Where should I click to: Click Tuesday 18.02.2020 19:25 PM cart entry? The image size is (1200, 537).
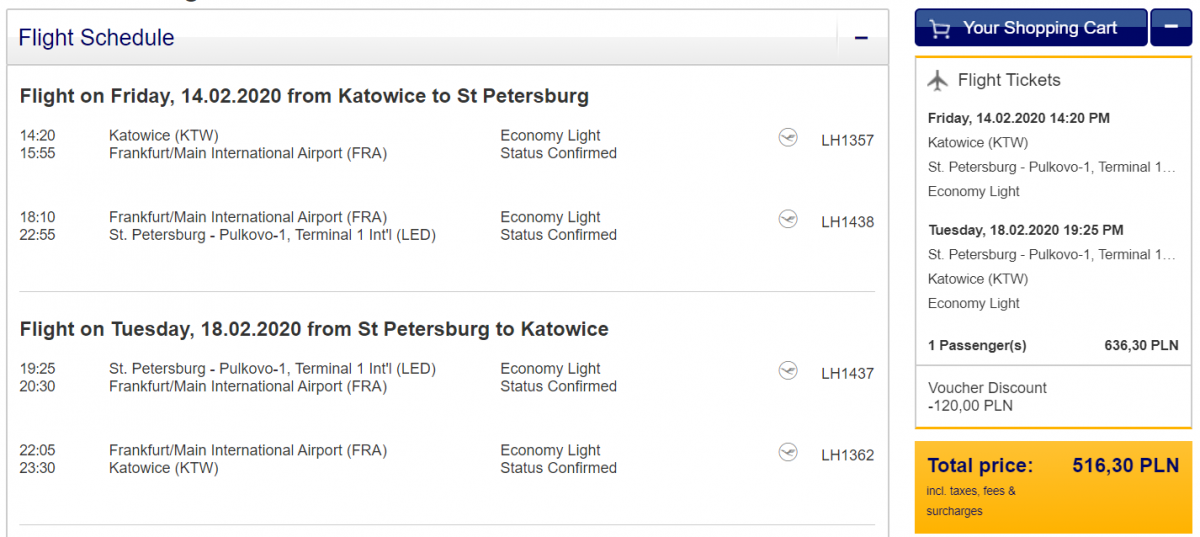pos(1025,230)
